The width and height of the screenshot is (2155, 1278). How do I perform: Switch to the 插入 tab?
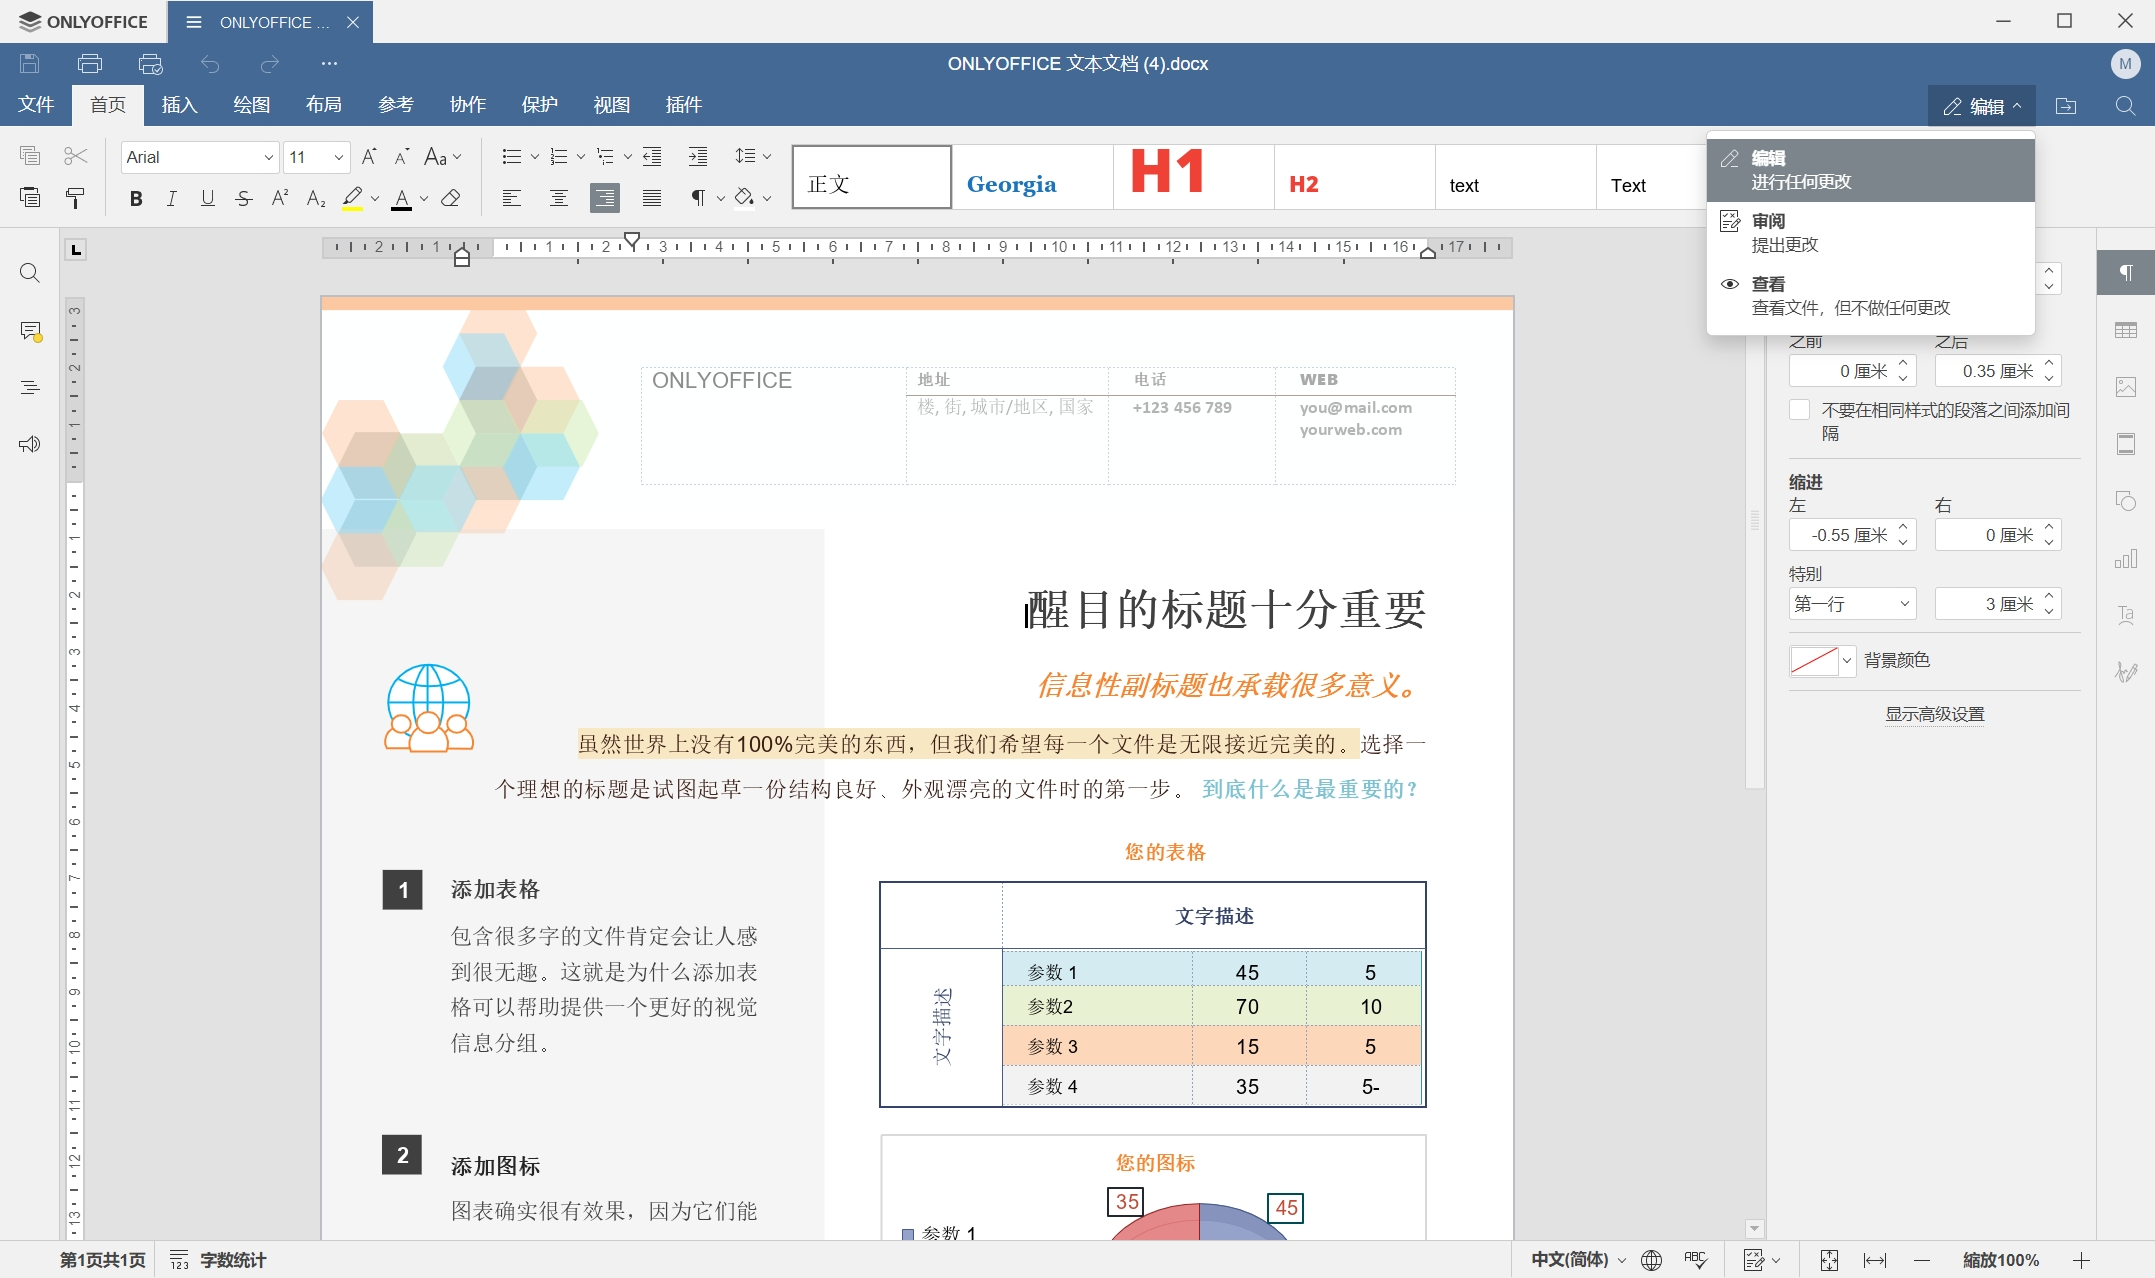179,105
